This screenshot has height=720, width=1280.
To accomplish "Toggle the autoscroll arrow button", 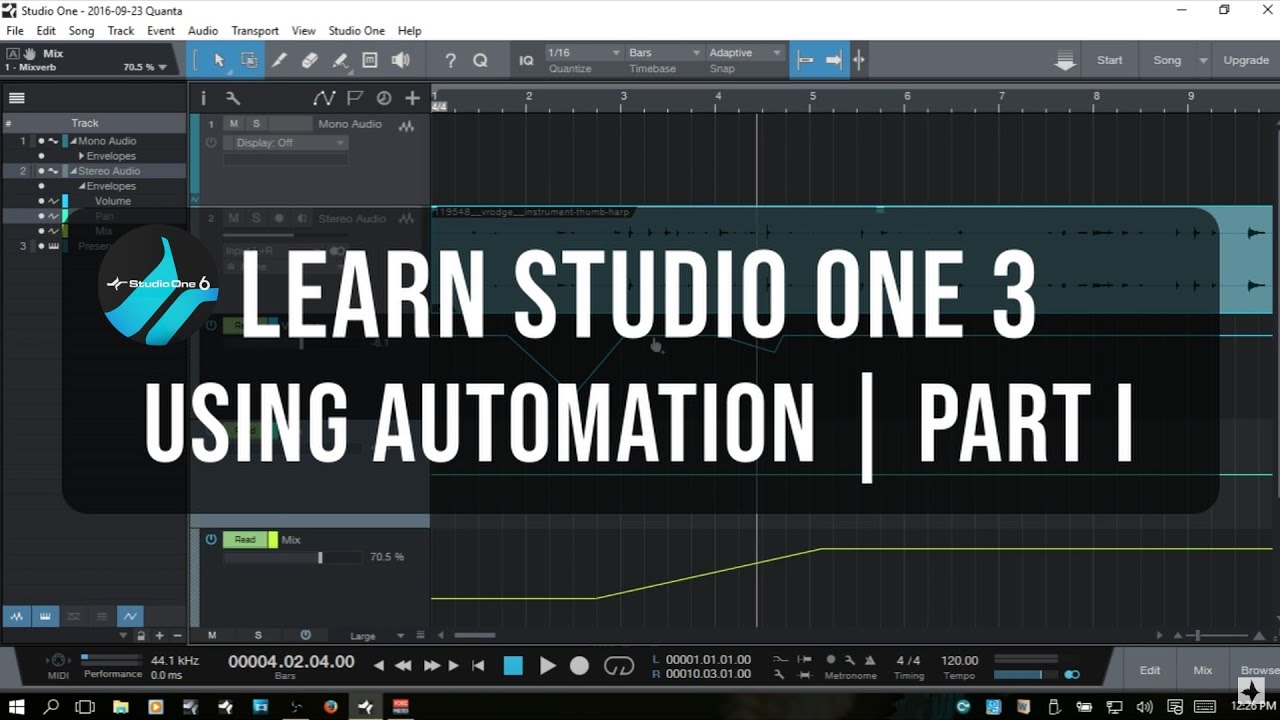I will [x=833, y=60].
